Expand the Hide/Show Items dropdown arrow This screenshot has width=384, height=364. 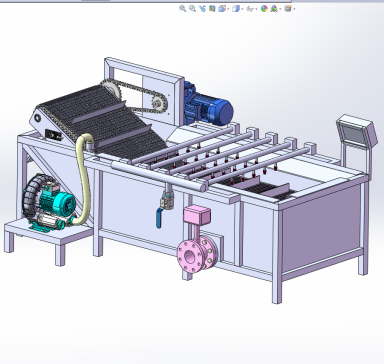256,9
